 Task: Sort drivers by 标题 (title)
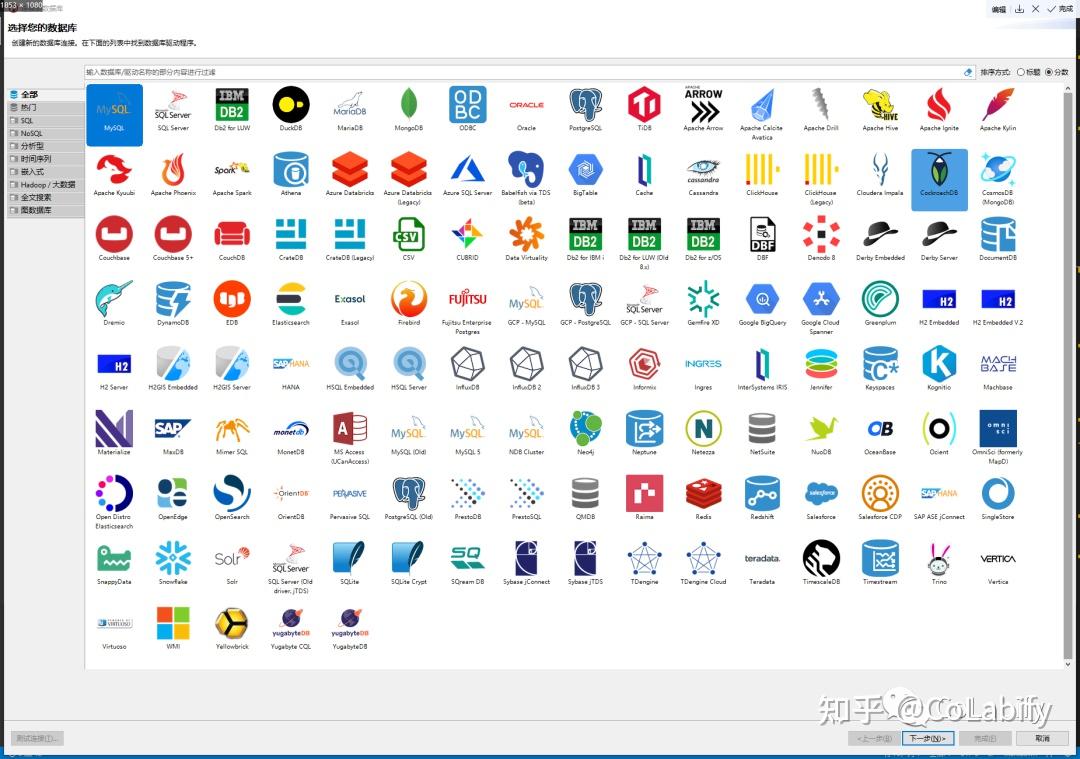pos(1029,72)
